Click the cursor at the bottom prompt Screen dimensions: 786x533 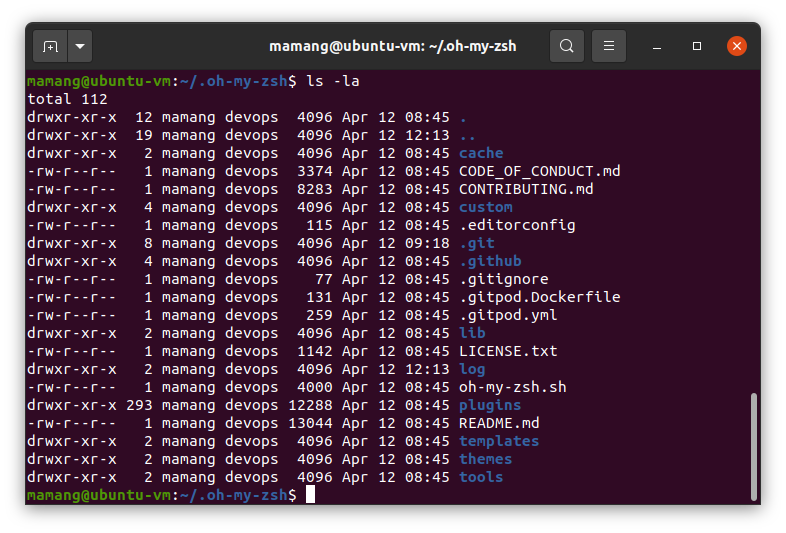[x=310, y=494]
